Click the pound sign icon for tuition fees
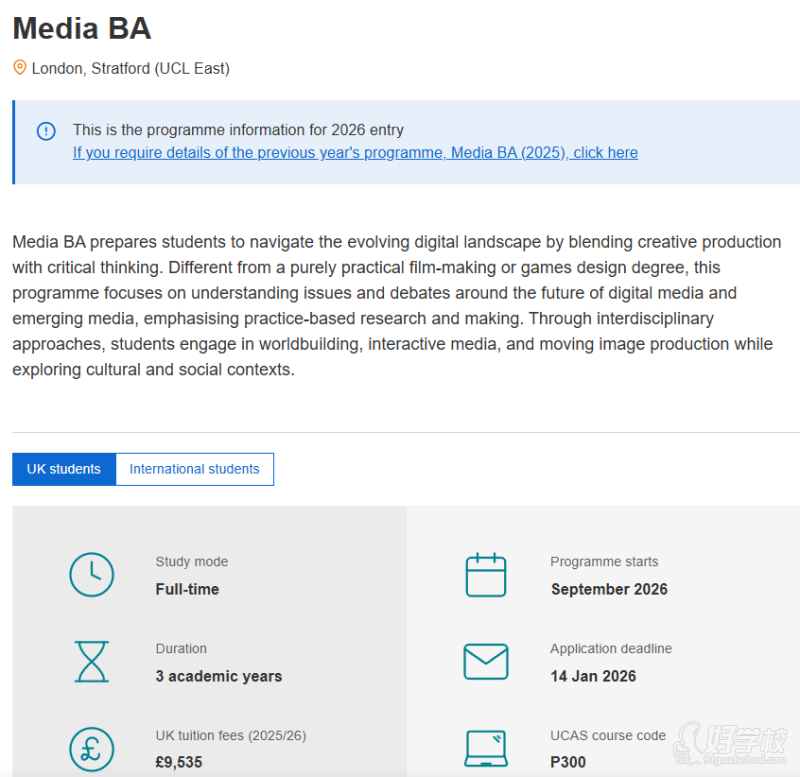 coord(91,749)
